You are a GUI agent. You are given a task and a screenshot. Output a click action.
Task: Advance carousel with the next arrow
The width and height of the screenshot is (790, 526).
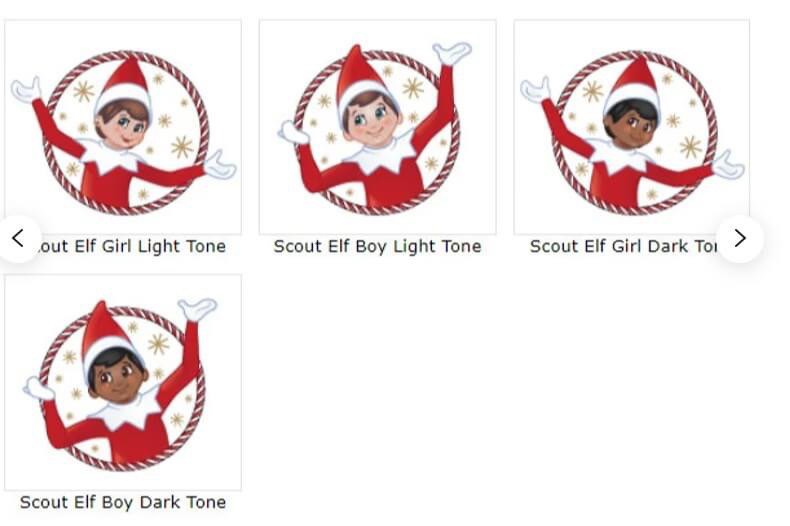(740, 238)
